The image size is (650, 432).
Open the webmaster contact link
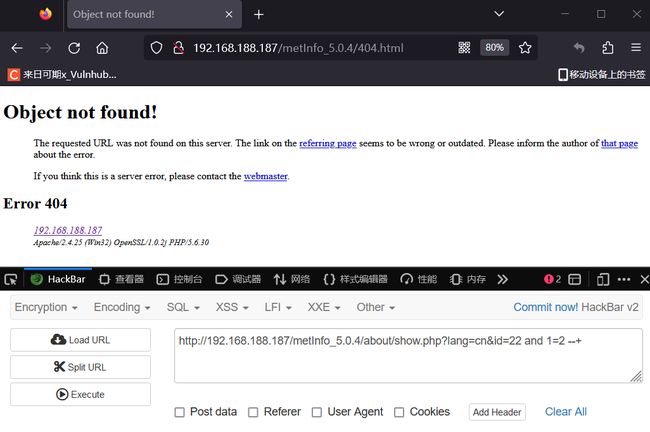coord(266,176)
